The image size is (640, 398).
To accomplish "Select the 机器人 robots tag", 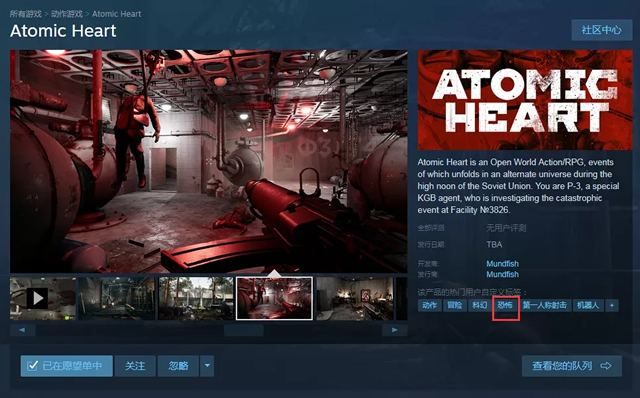I will pyautogui.click(x=588, y=305).
